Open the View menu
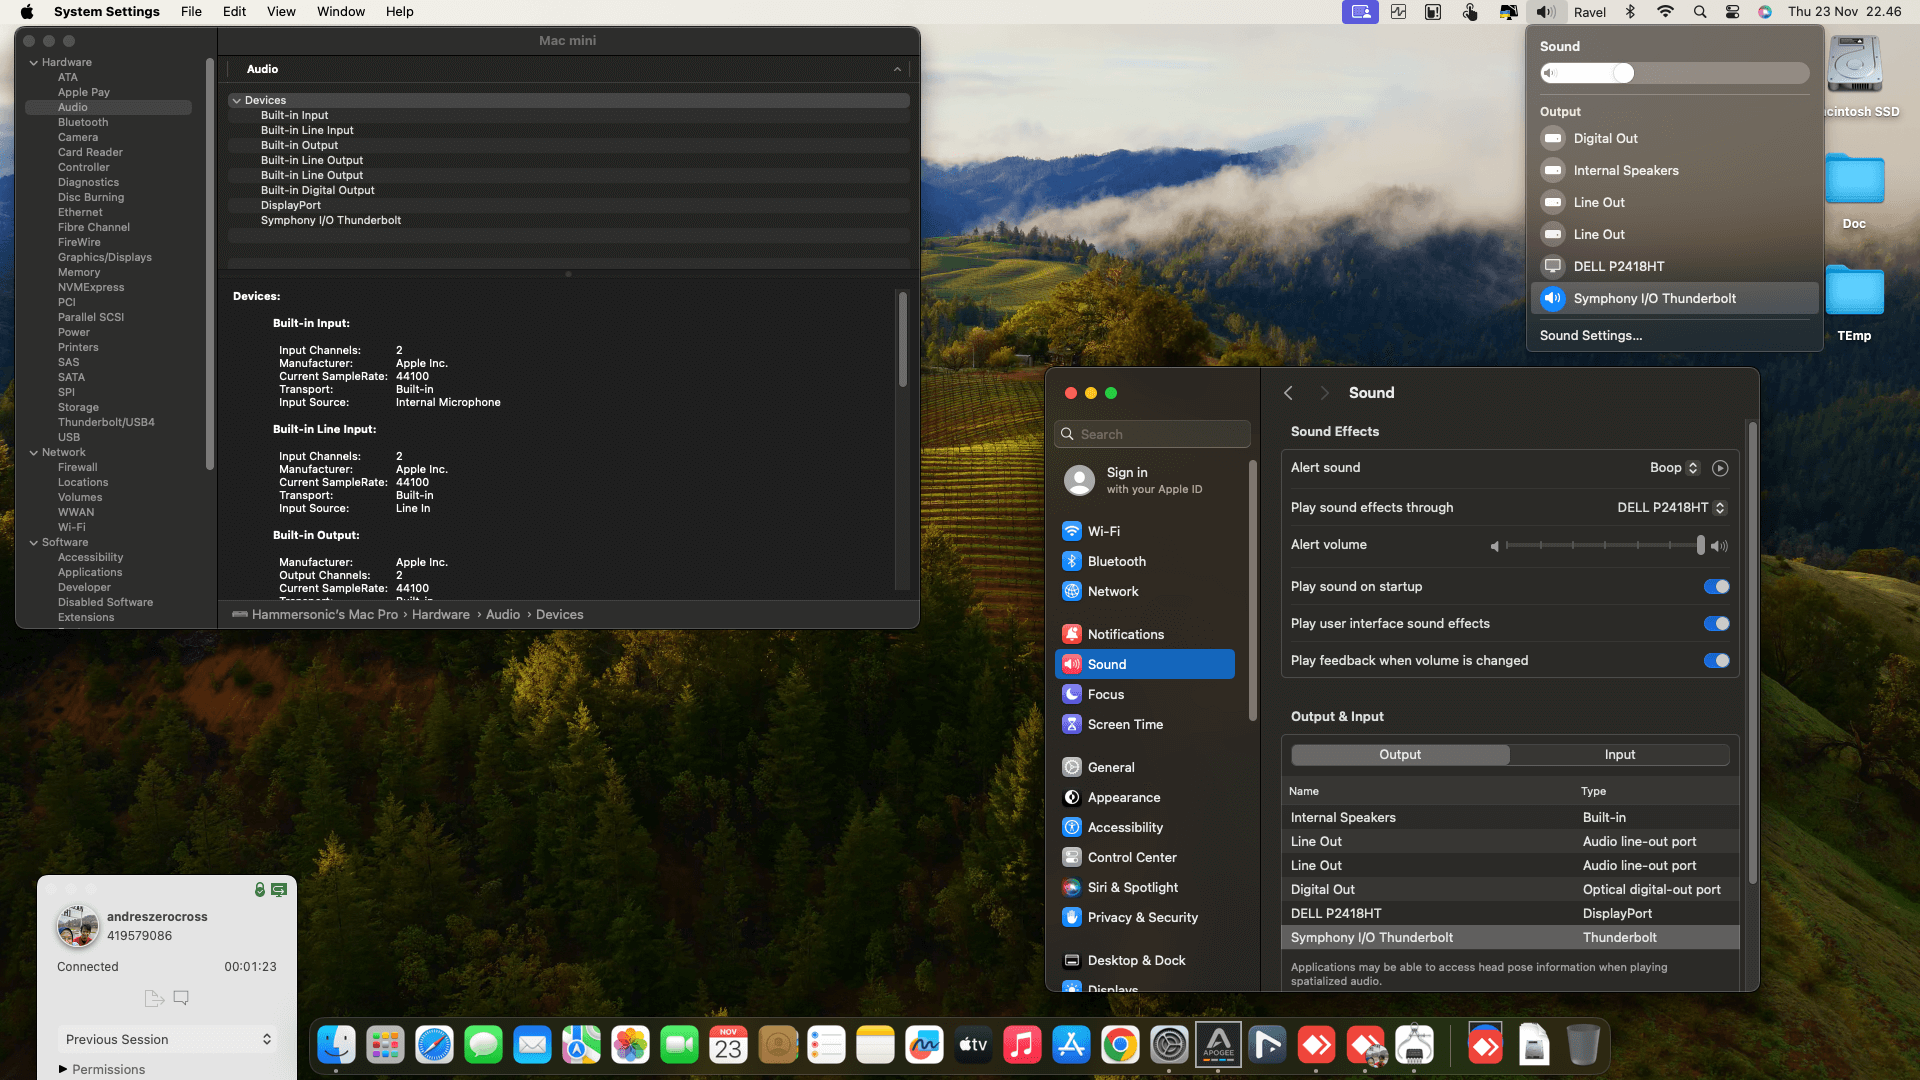This screenshot has width=1920, height=1080. click(x=281, y=12)
